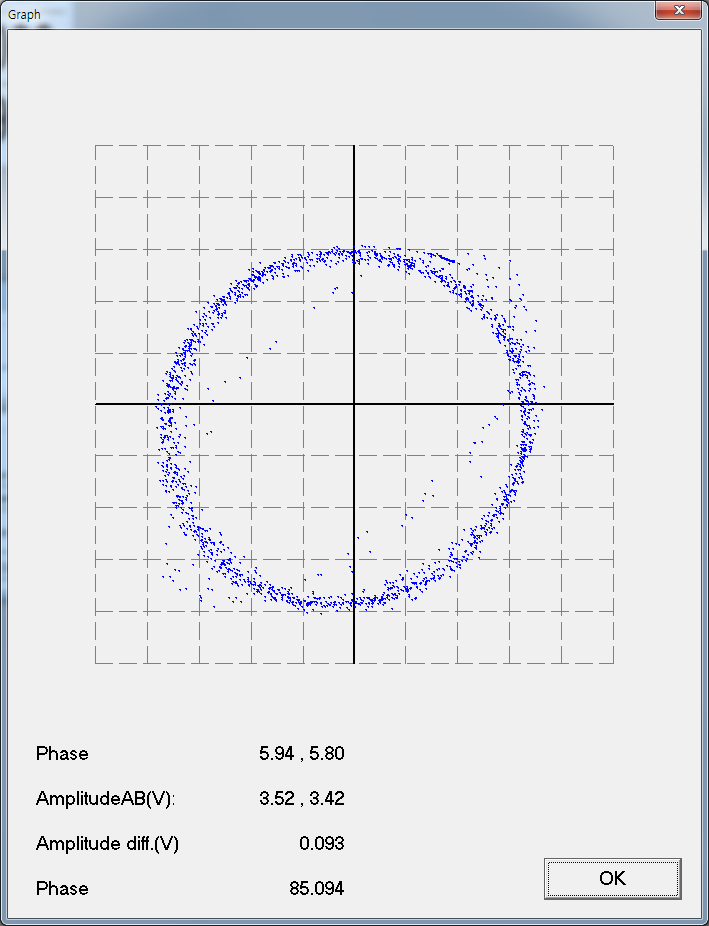This screenshot has height=926, width=709.
Task: Click the OK button
Action: pos(612,878)
